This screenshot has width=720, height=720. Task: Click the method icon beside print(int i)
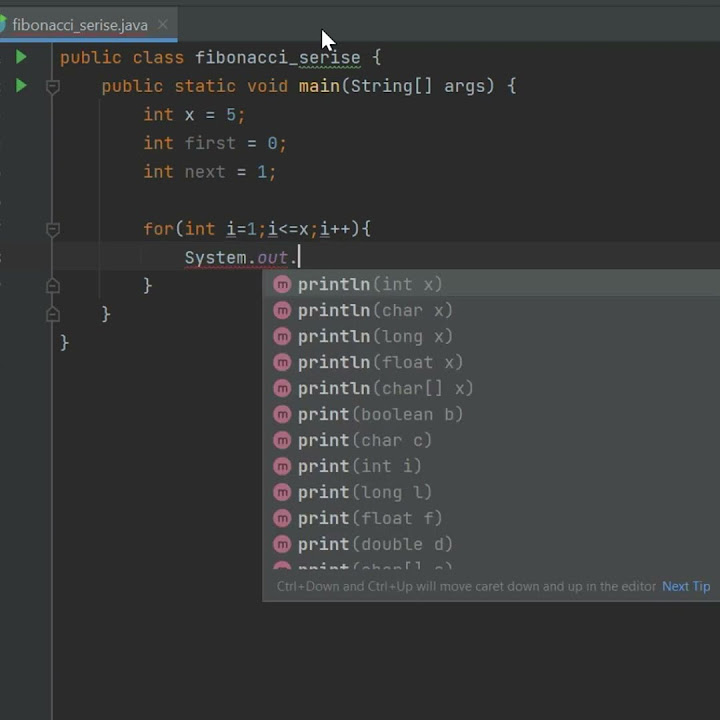282,467
